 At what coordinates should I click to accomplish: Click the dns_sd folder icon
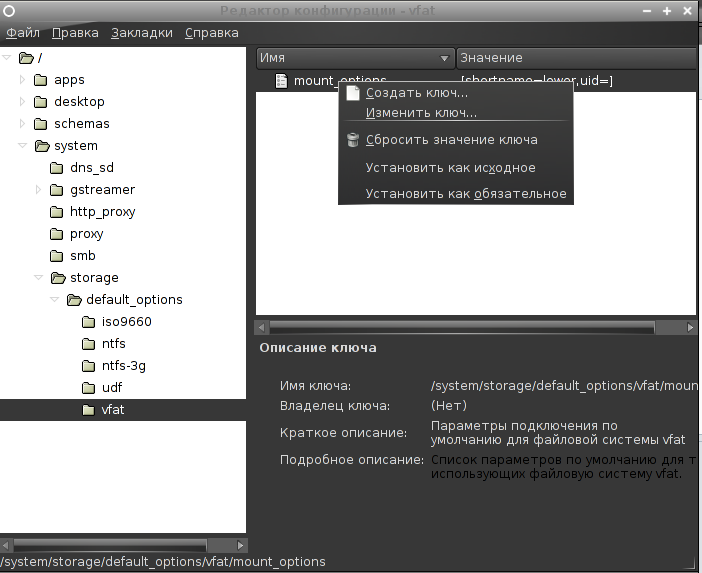tap(56, 168)
